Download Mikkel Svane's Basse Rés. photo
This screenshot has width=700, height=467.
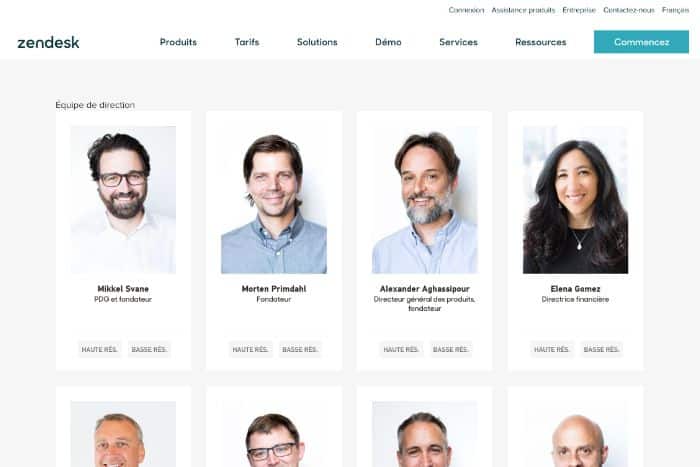point(149,349)
